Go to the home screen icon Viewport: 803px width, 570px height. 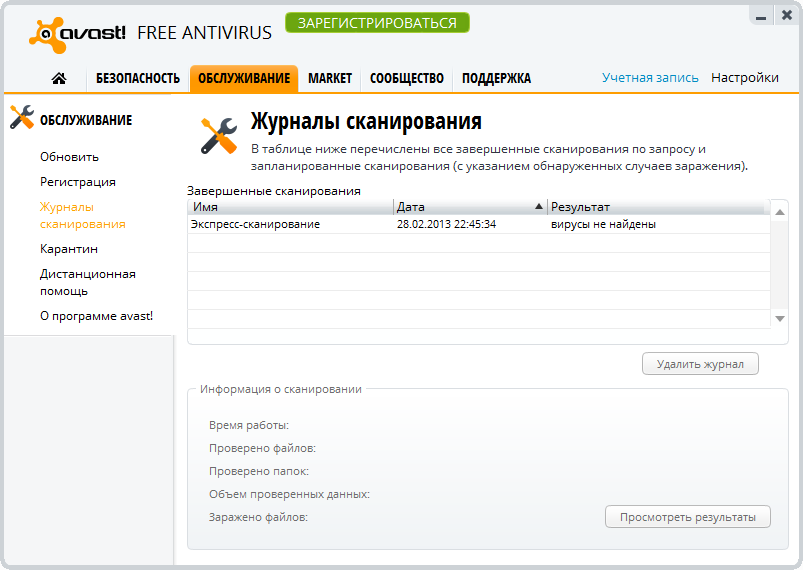coord(59,78)
